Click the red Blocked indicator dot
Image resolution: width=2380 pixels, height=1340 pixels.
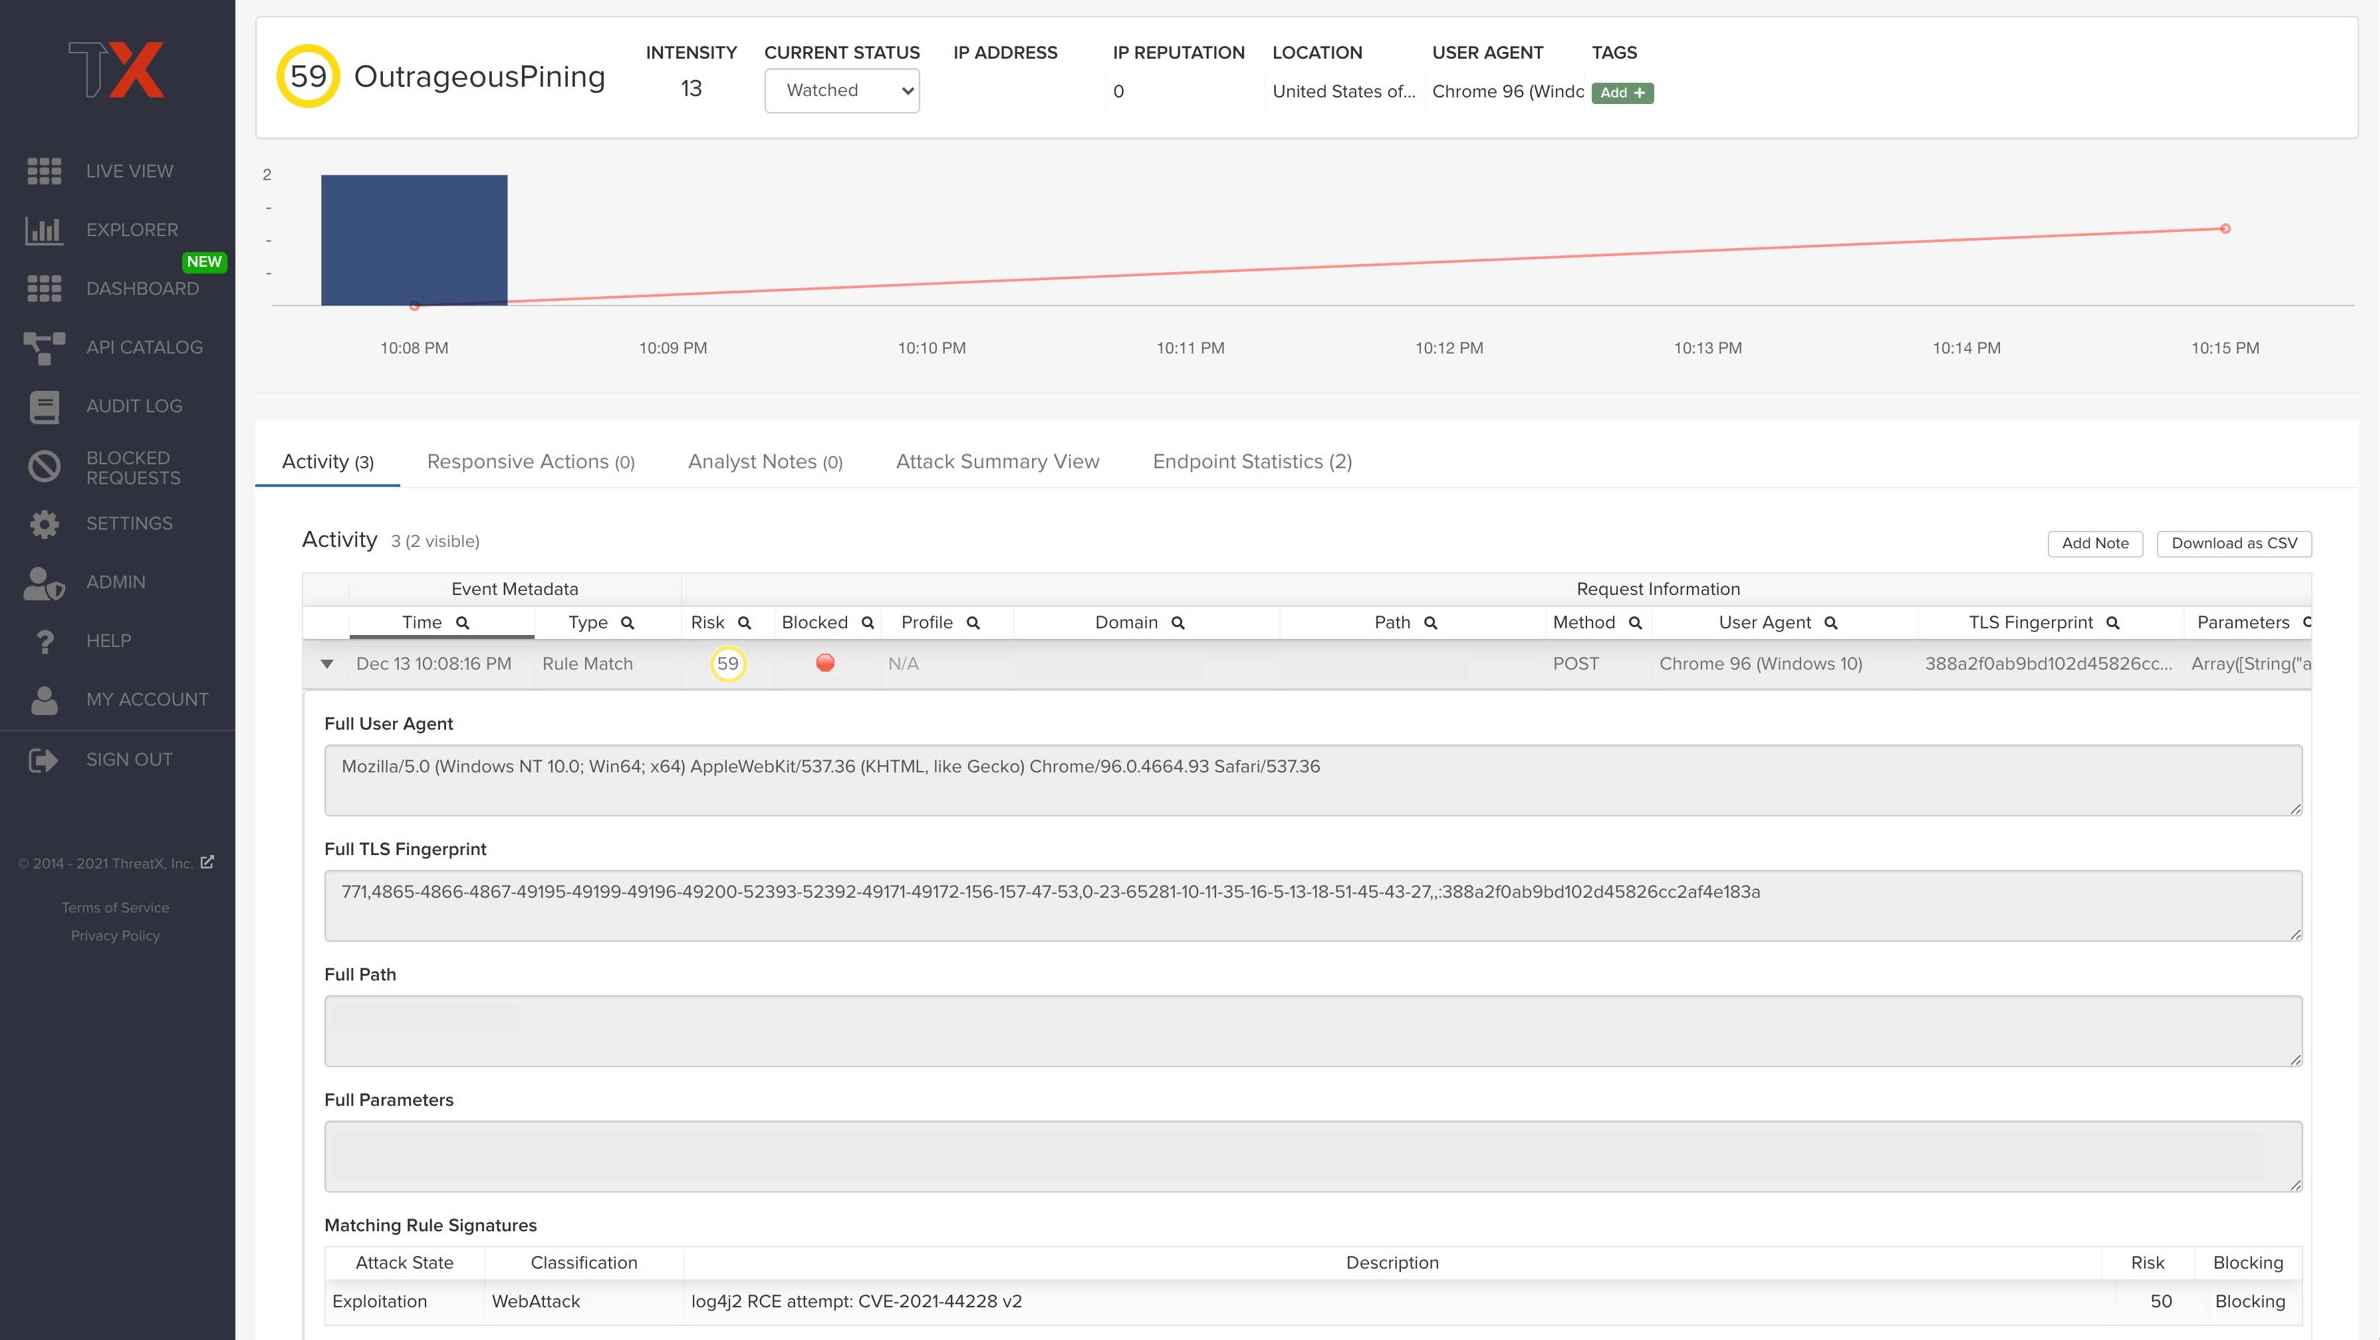tap(825, 663)
